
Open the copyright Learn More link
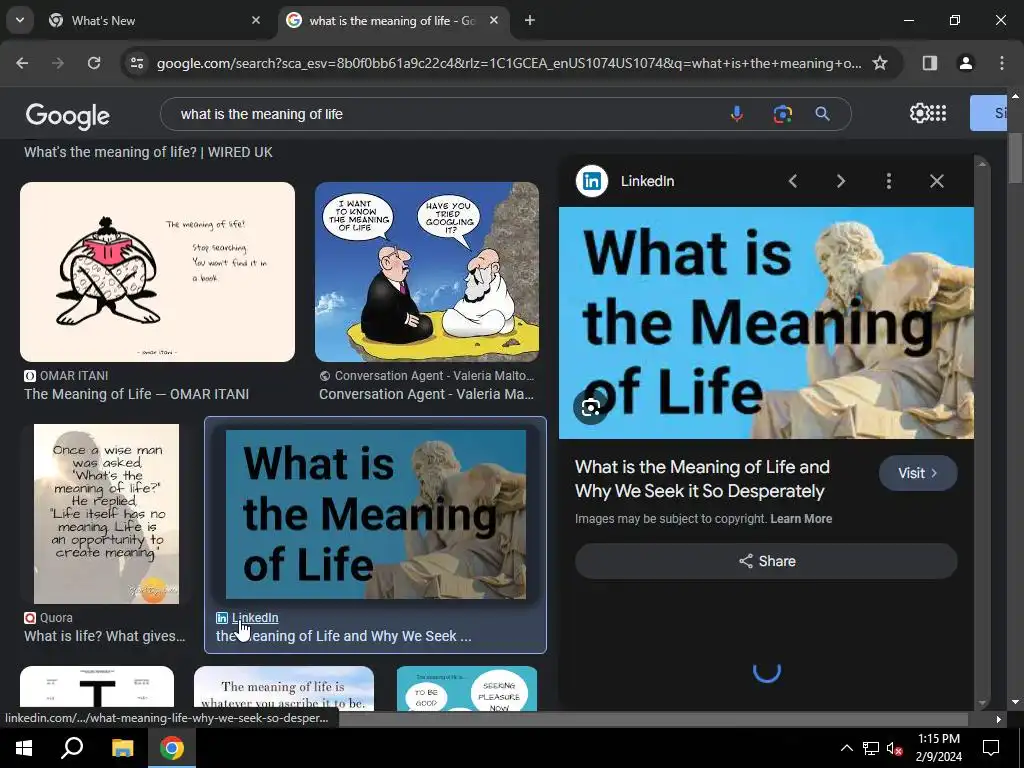[801, 519]
